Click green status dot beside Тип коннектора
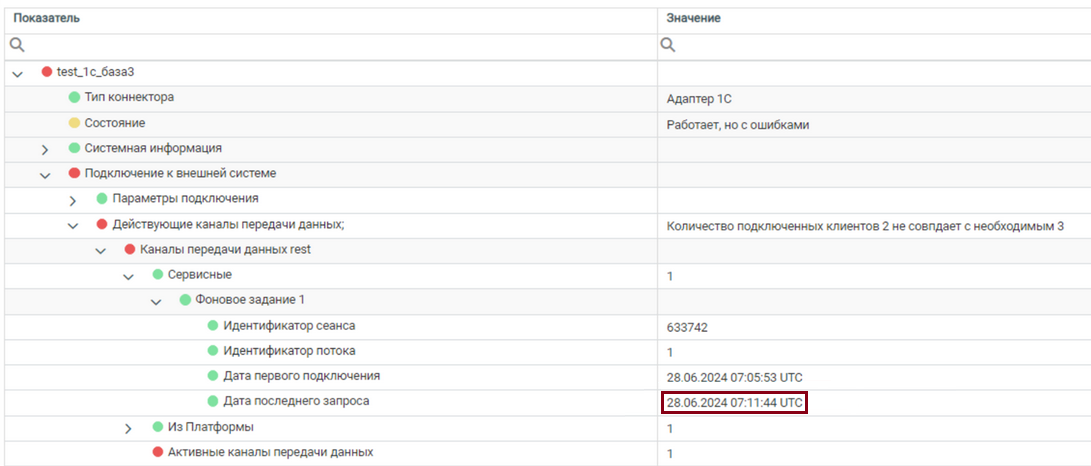This screenshot has width=1091, height=466. [74, 97]
